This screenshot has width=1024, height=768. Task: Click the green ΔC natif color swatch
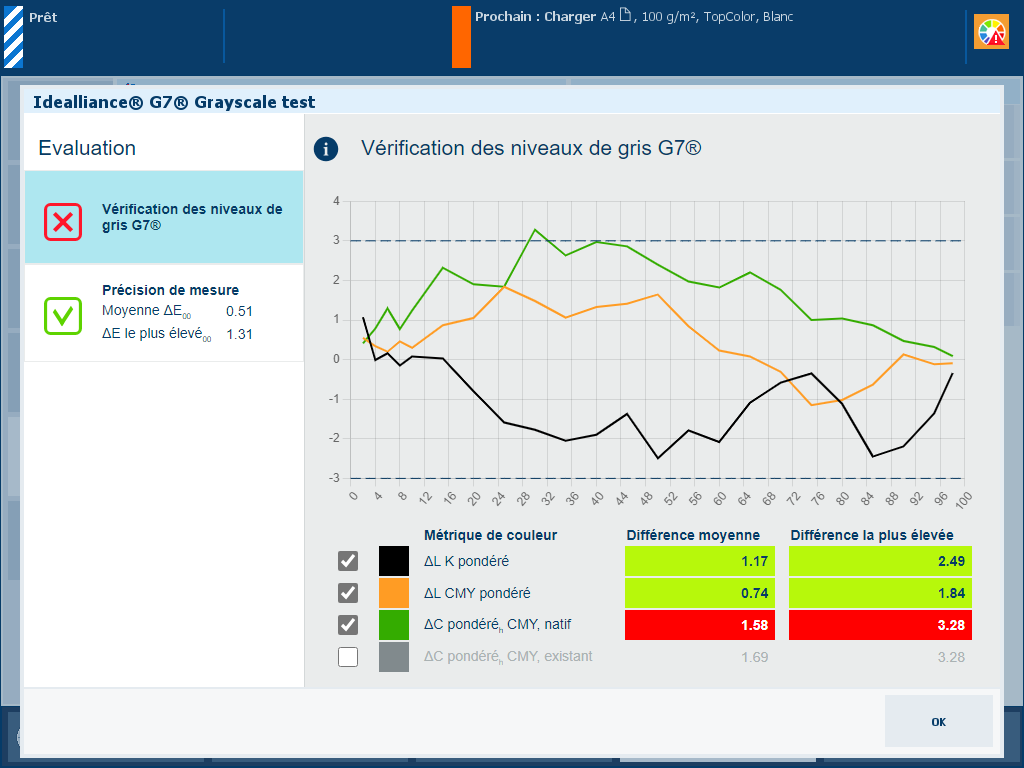click(394, 625)
